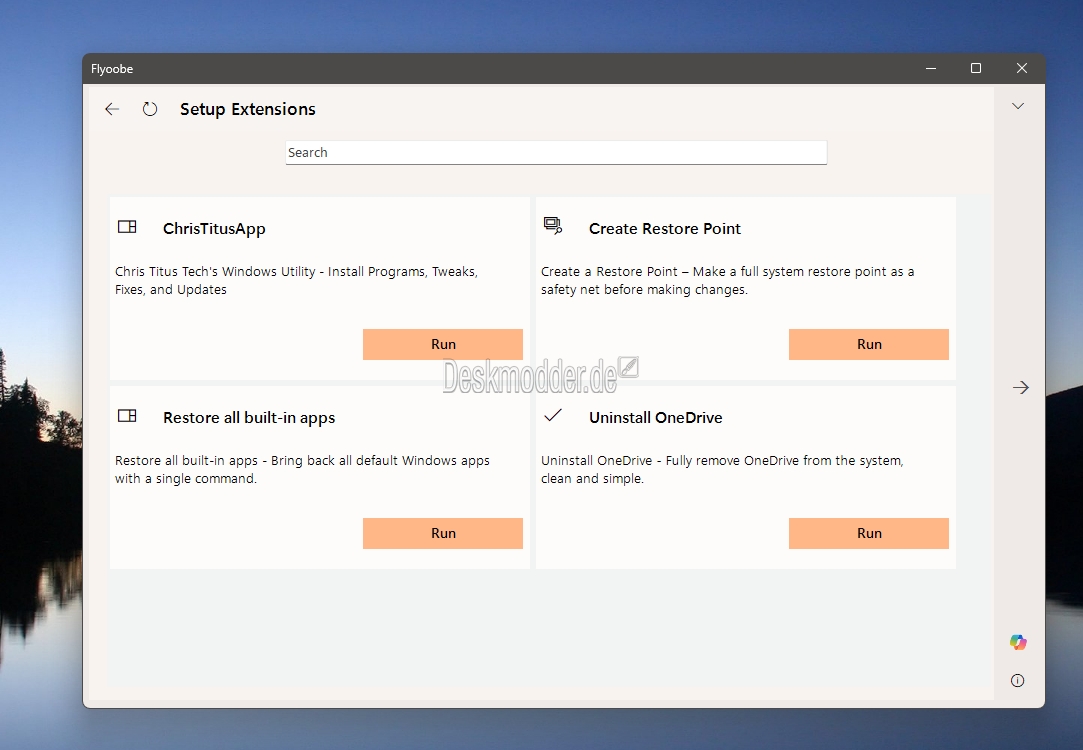The width and height of the screenshot is (1083, 750).
Task: Select the ChrisTitusApp title text
Action: 214,229
